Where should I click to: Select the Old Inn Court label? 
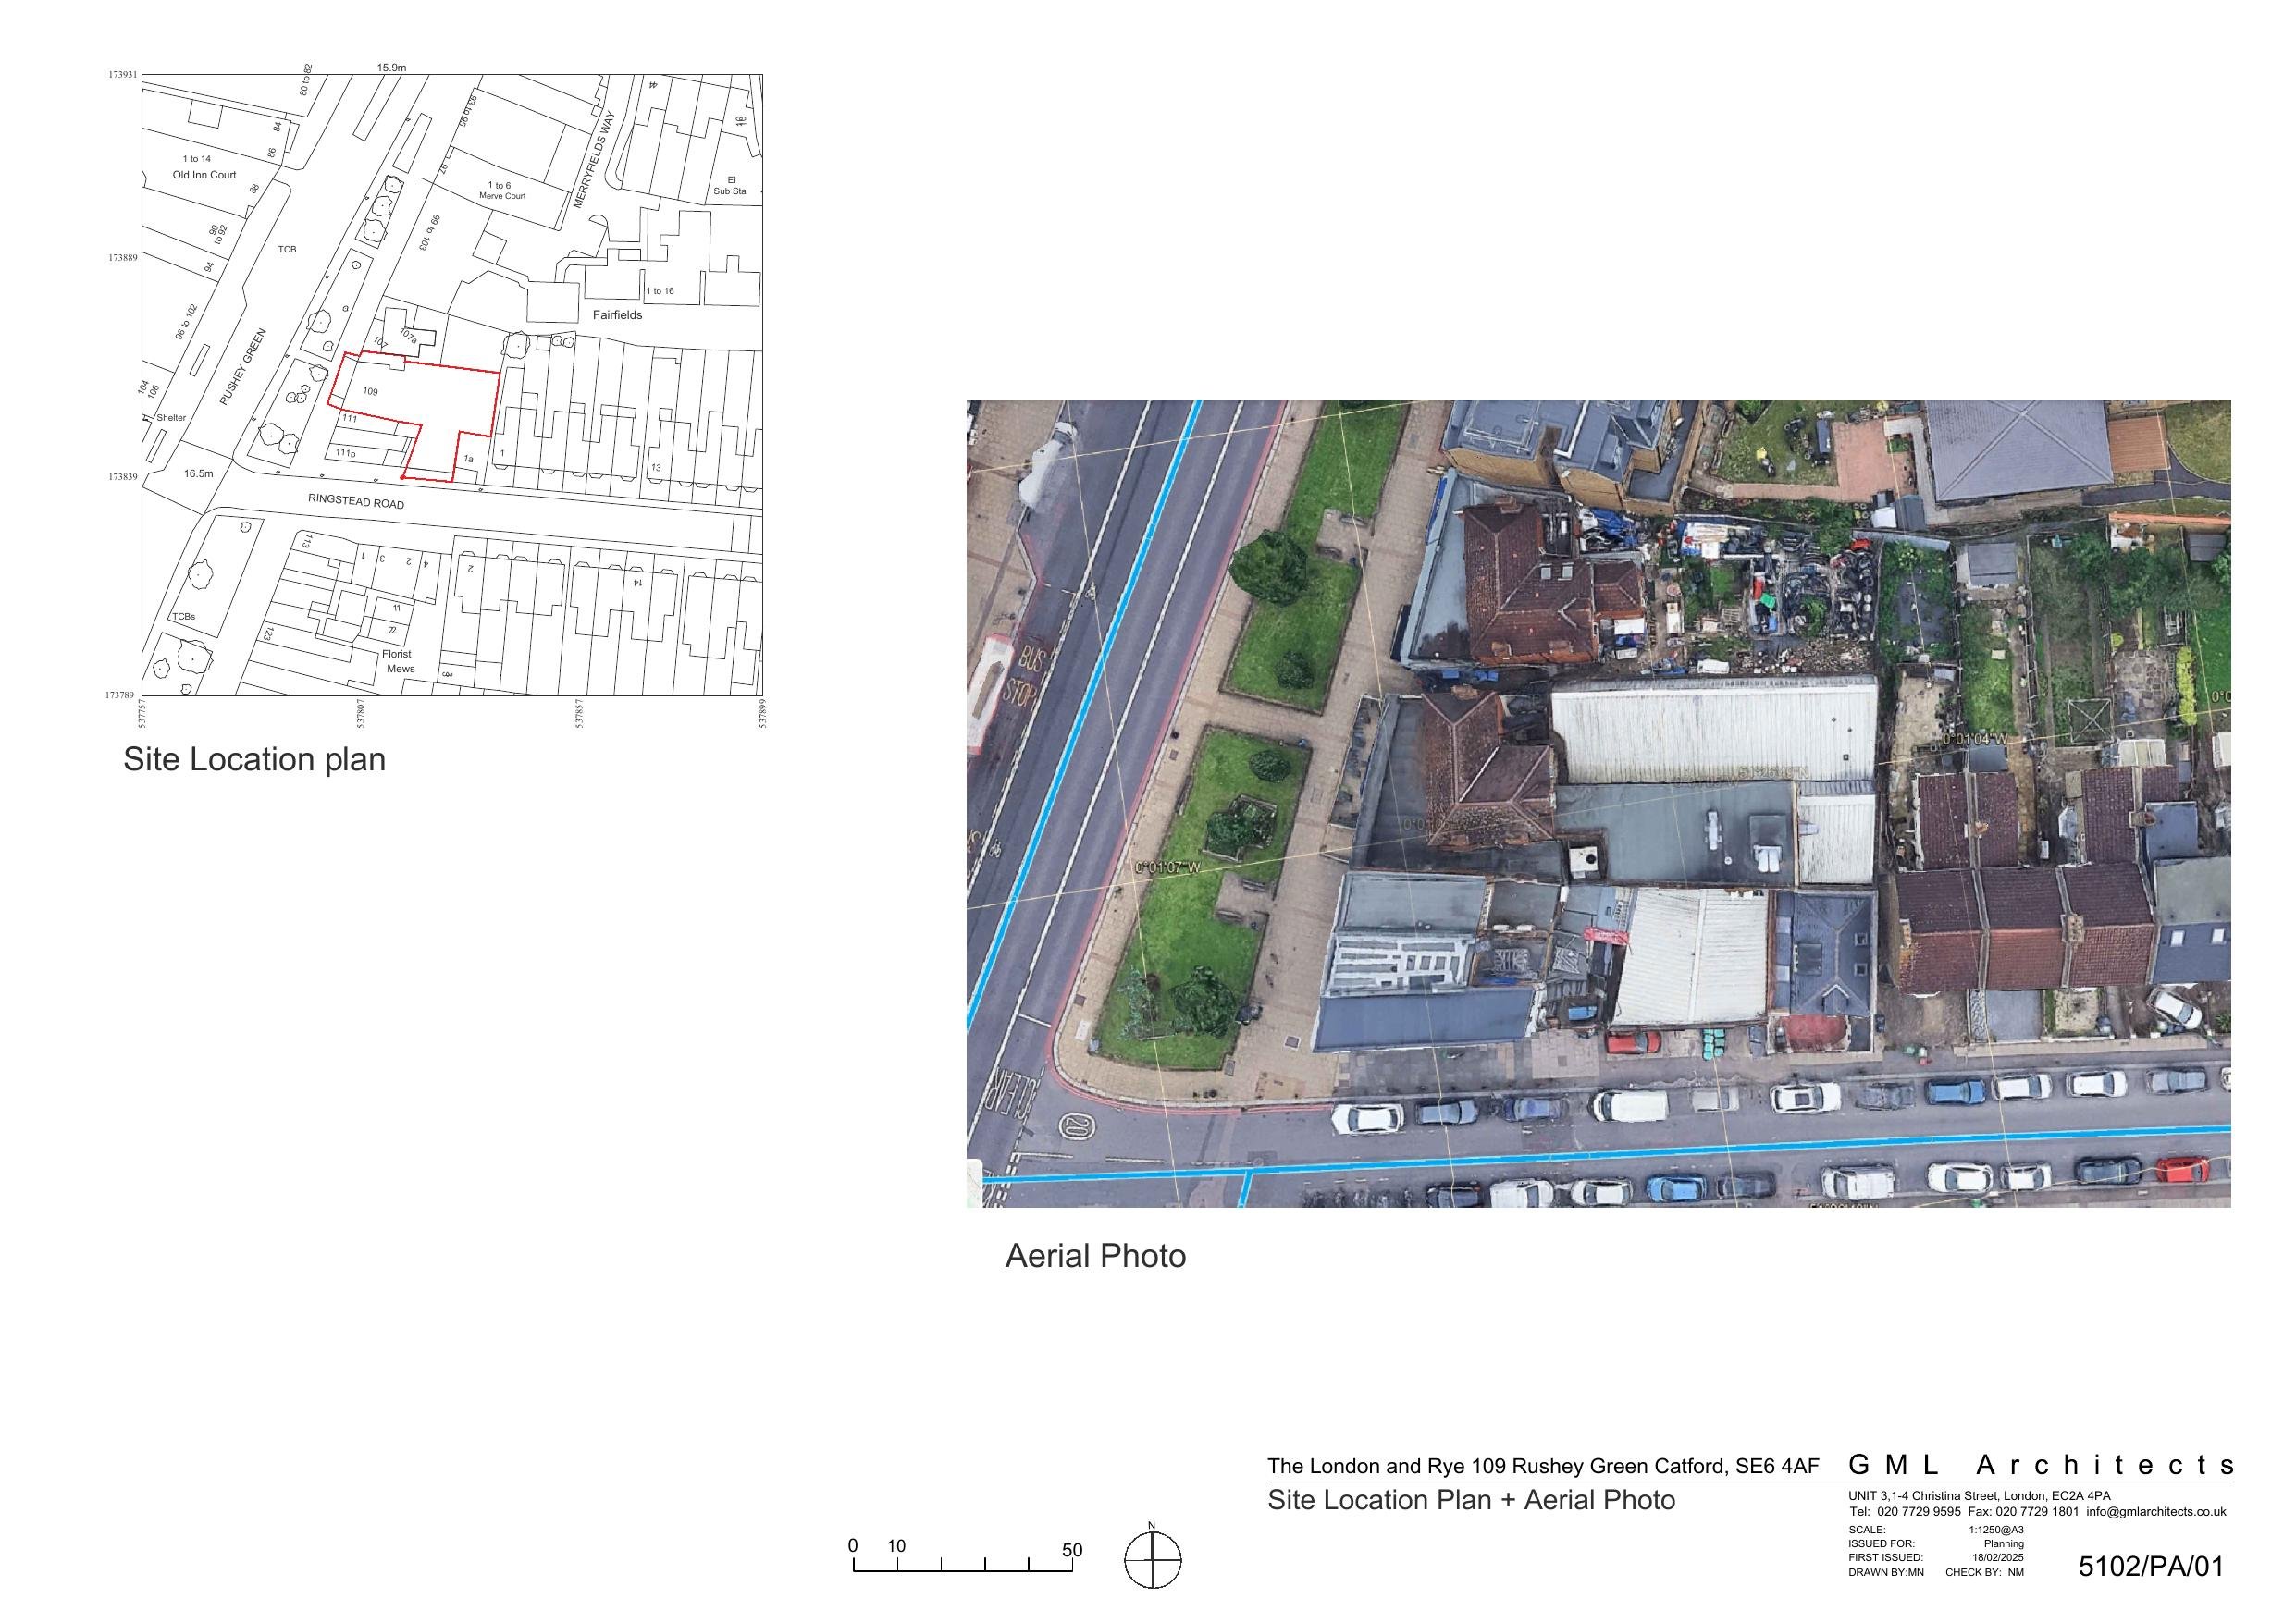click(204, 175)
